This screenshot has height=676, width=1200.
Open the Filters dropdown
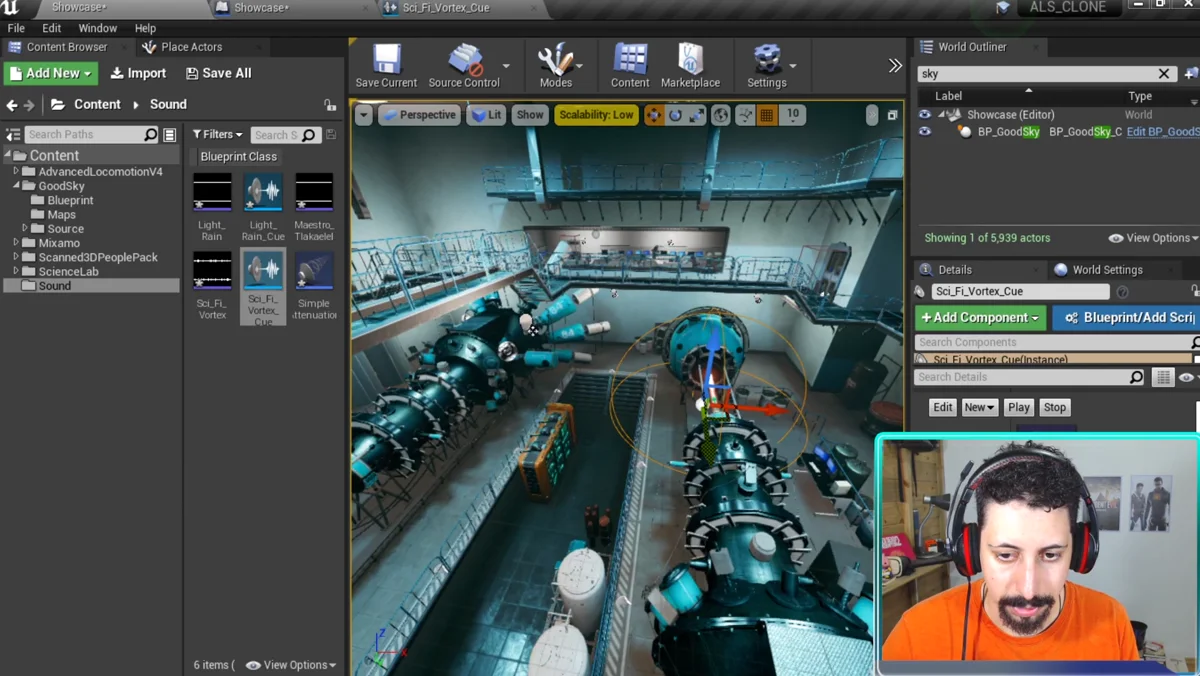[218, 134]
